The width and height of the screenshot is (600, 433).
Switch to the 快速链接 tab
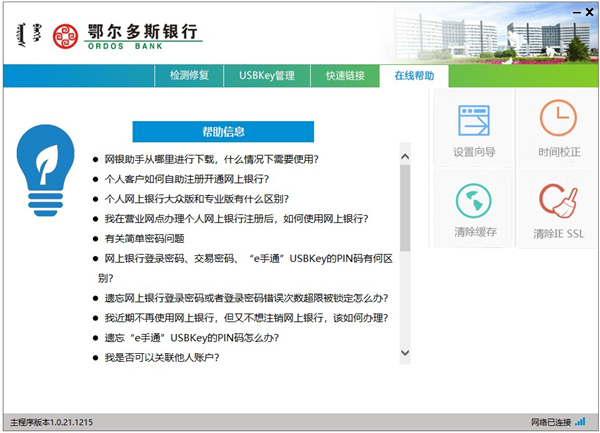[345, 76]
